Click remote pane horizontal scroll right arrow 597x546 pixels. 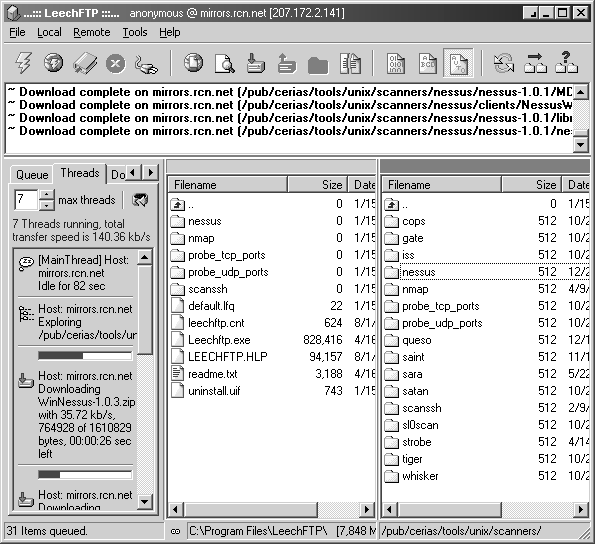pos(581,509)
